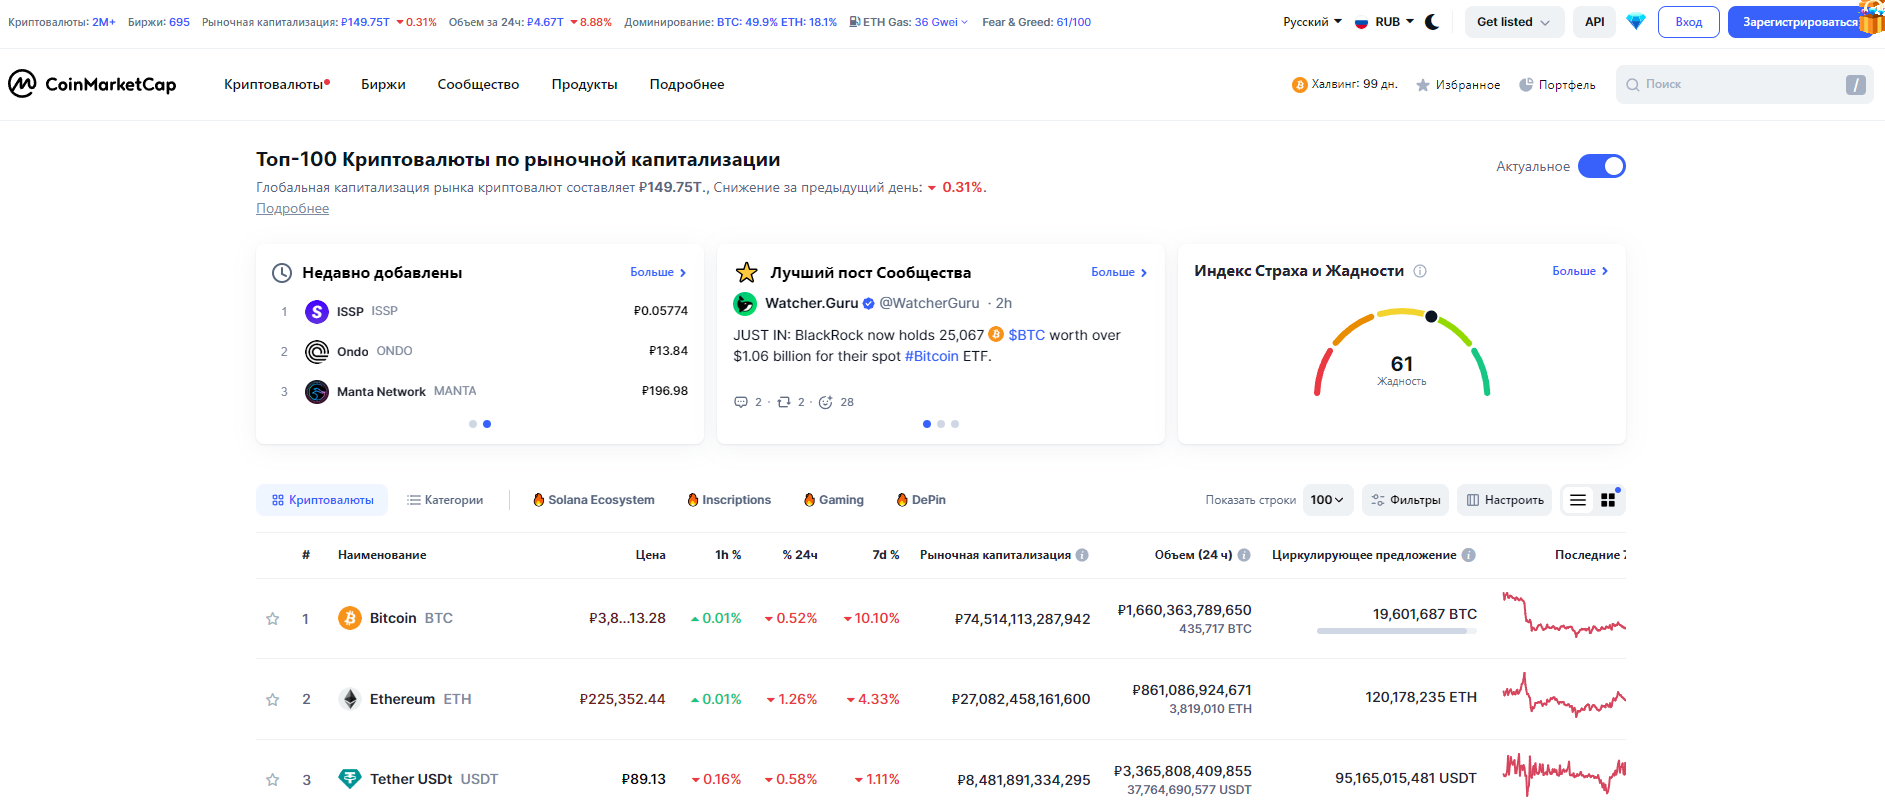The width and height of the screenshot is (1885, 811).
Task: Click the Manta Network coin logo
Action: tap(317, 392)
